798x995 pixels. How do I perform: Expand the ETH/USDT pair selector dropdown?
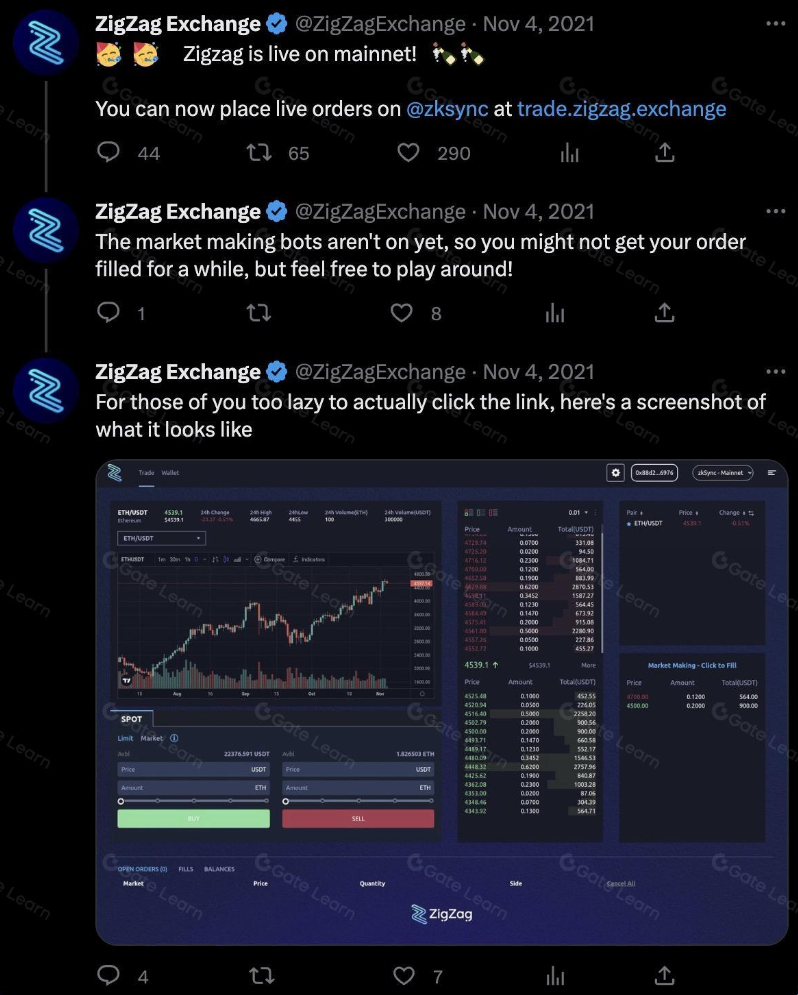click(x=161, y=538)
